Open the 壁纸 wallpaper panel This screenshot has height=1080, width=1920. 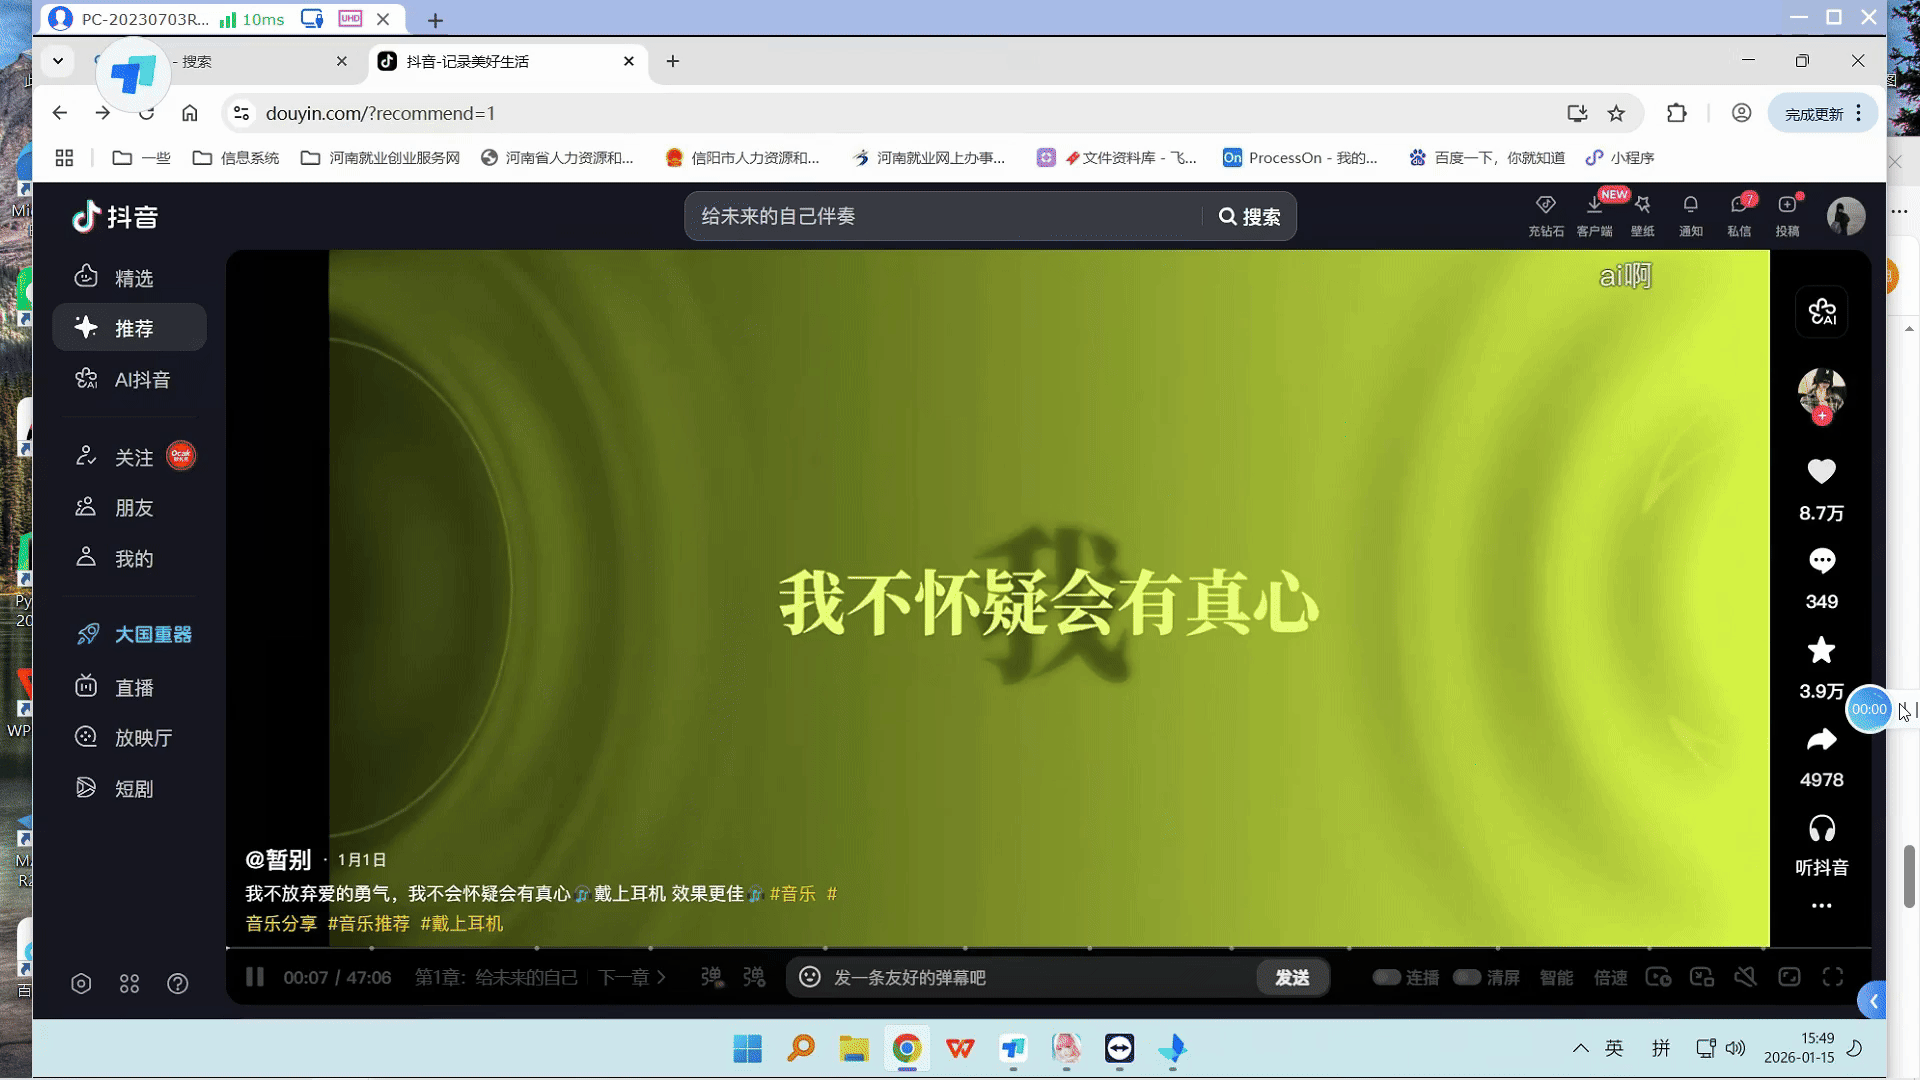pos(1643,213)
